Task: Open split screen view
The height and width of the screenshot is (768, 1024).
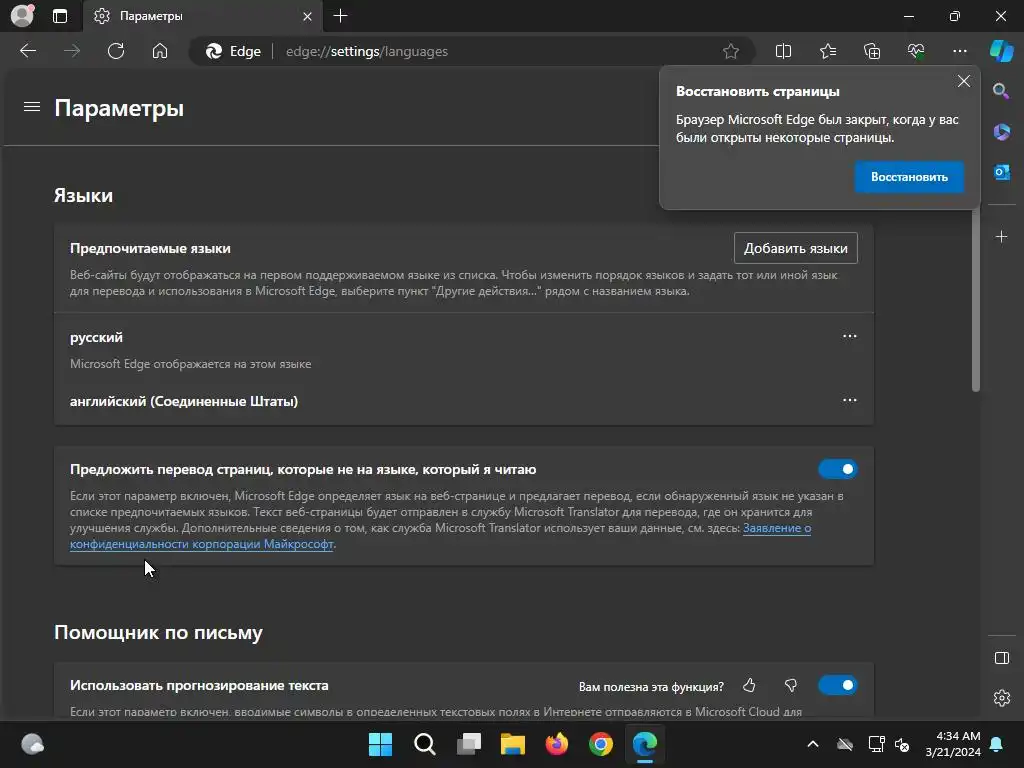Action: pyautogui.click(x=783, y=51)
